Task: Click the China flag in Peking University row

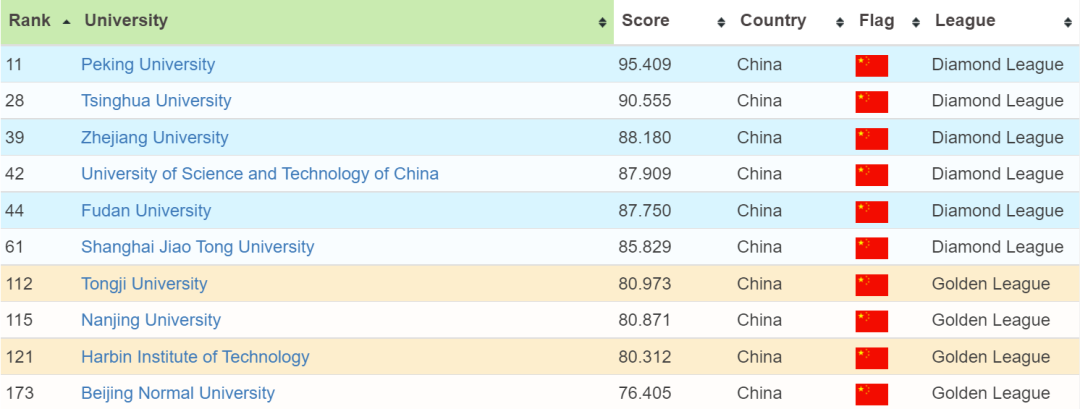Action: click(x=871, y=65)
